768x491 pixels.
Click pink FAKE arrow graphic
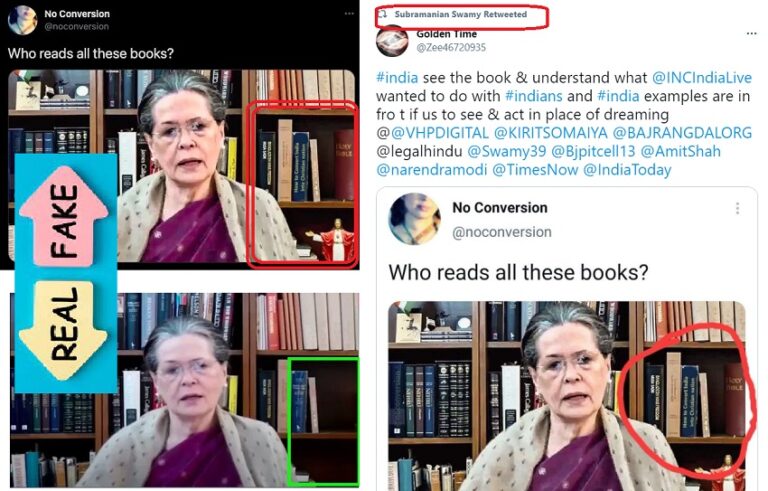point(64,216)
